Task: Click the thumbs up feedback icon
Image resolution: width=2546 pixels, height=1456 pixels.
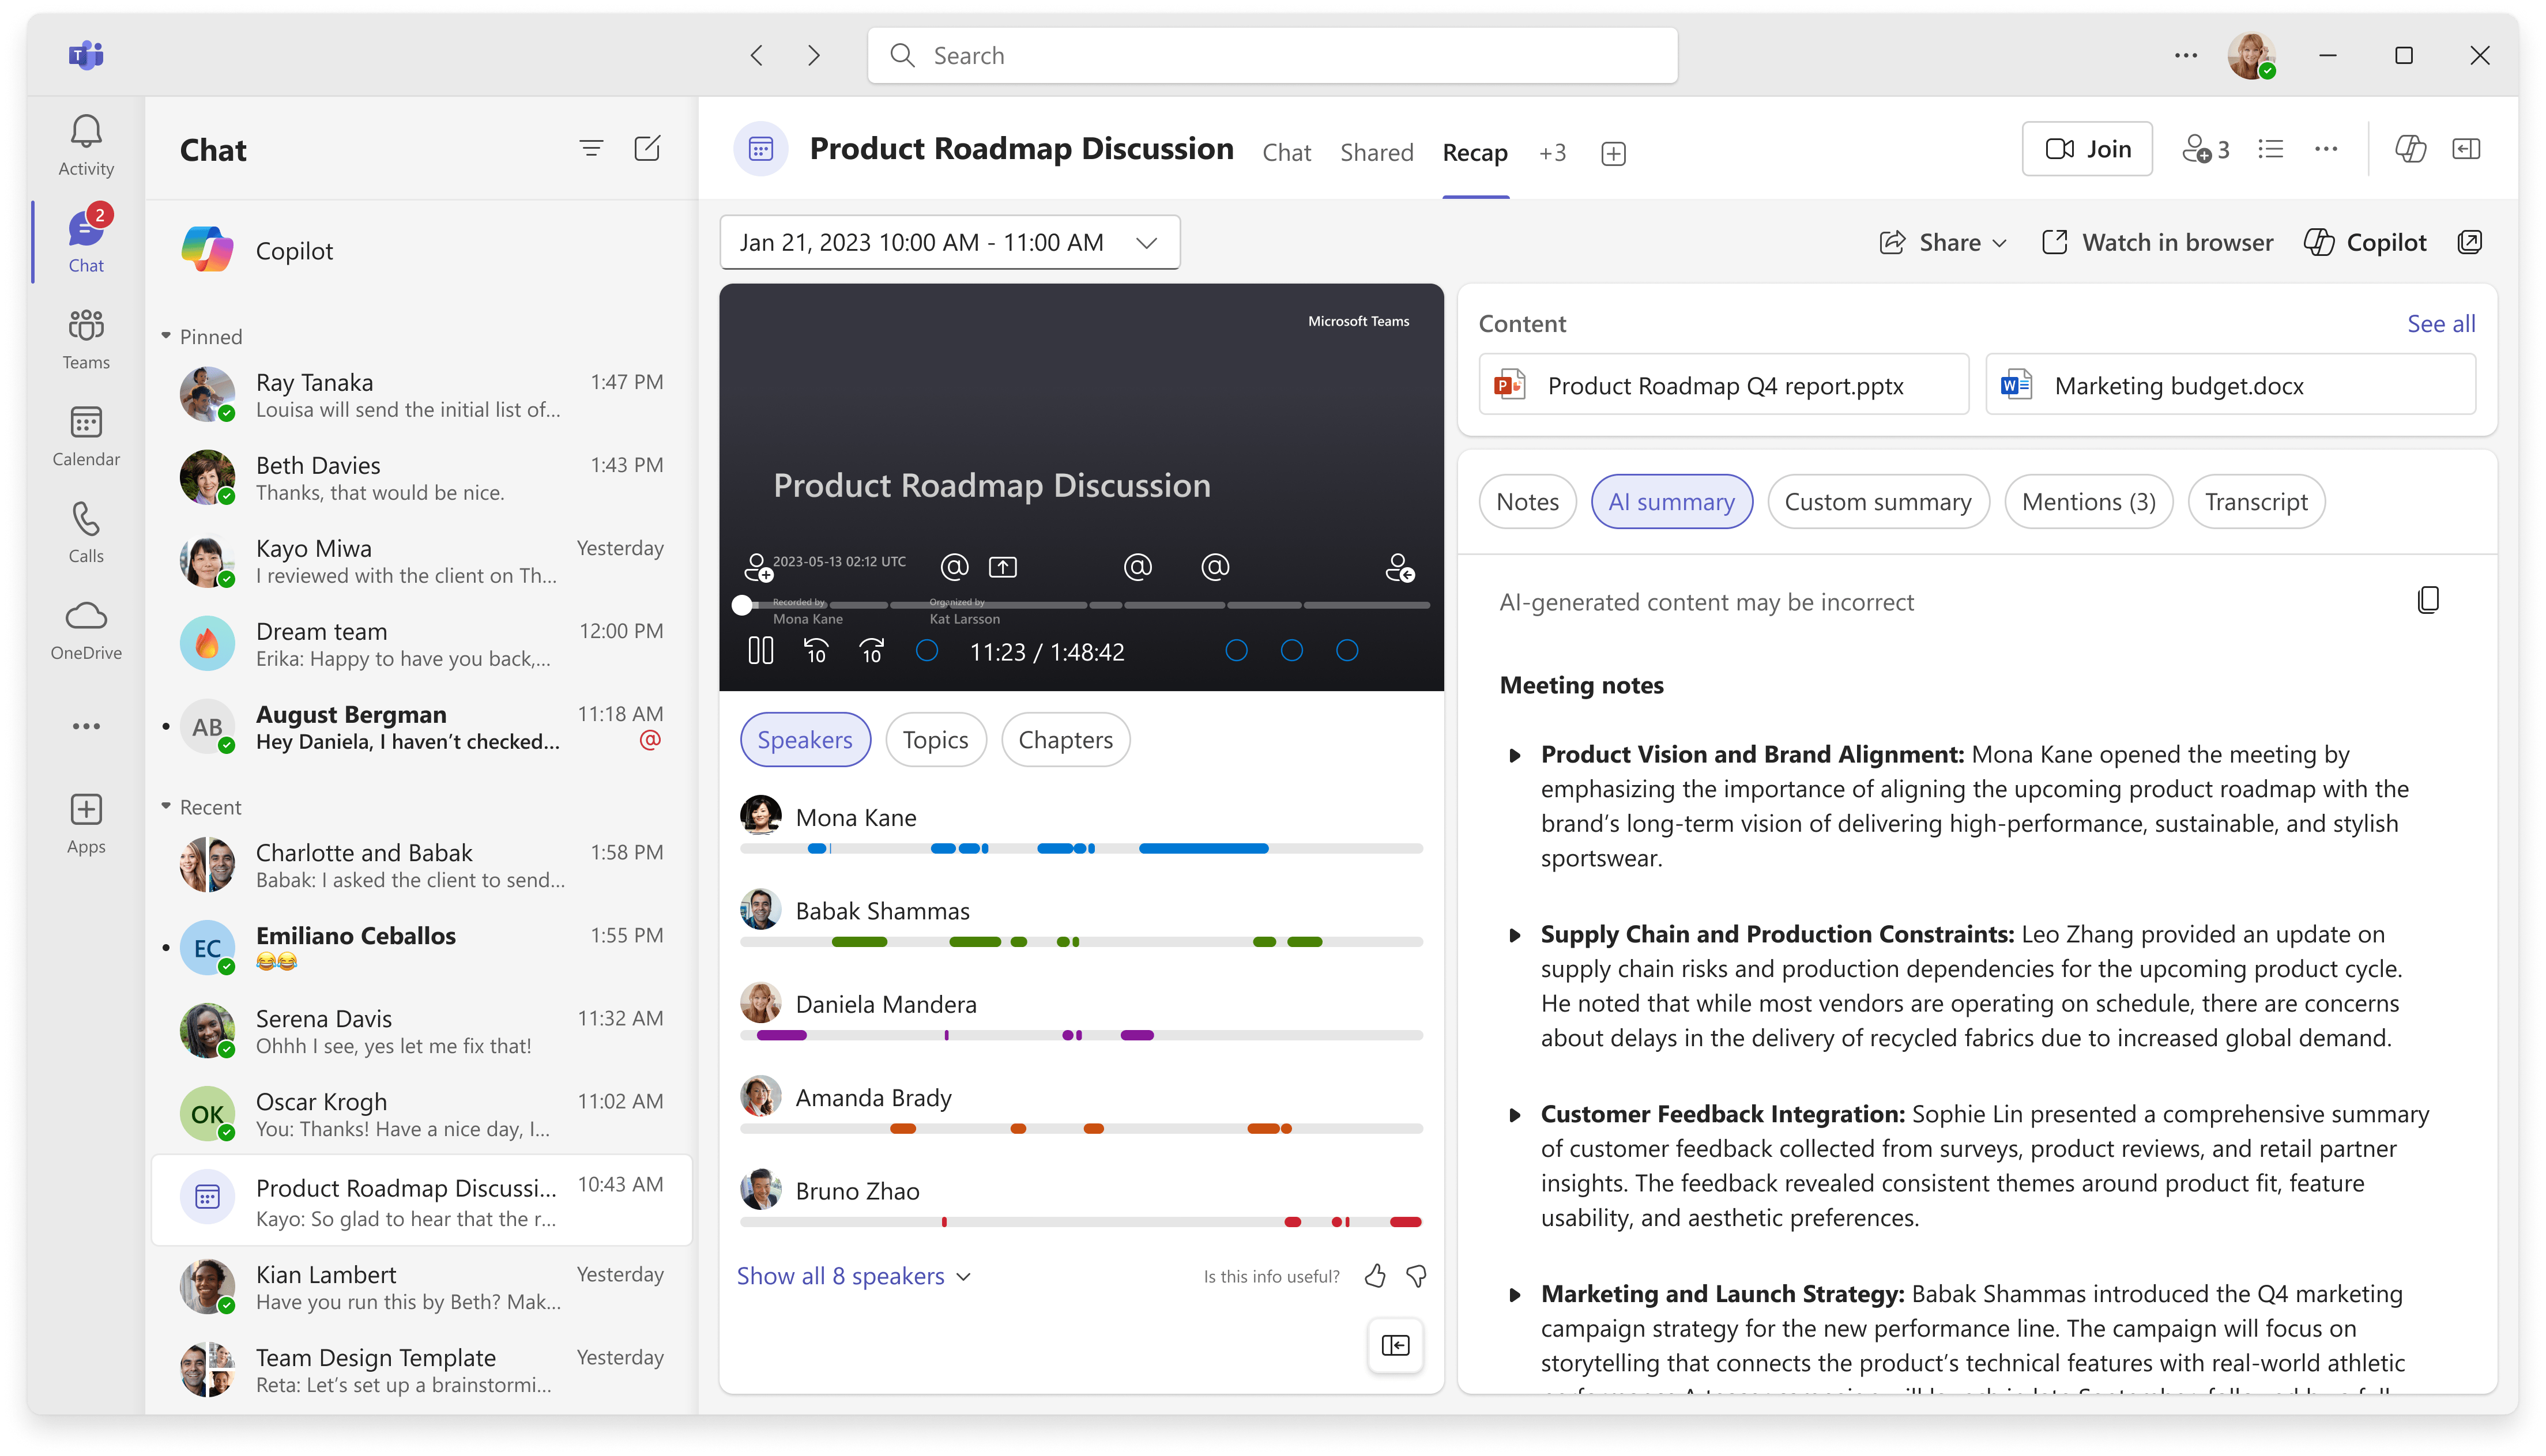Action: click(x=1375, y=1276)
